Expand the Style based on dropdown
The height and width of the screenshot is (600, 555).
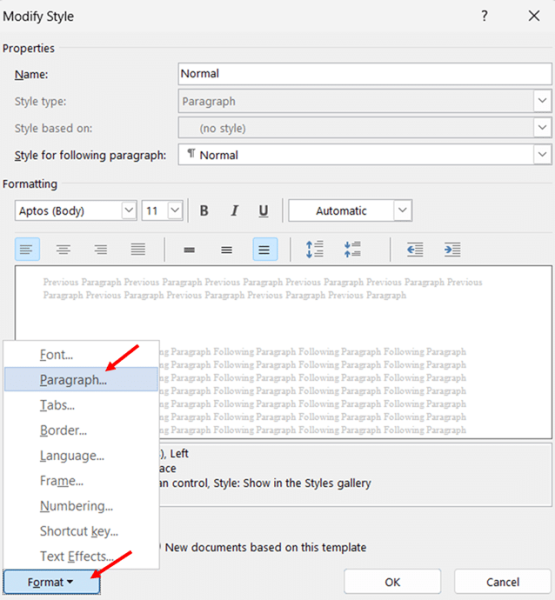tap(542, 127)
